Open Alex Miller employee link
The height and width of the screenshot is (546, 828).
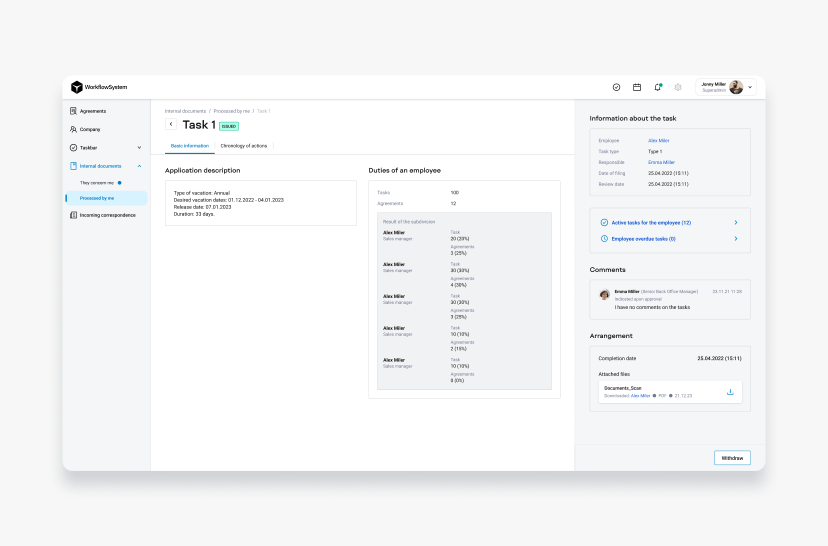coord(658,141)
